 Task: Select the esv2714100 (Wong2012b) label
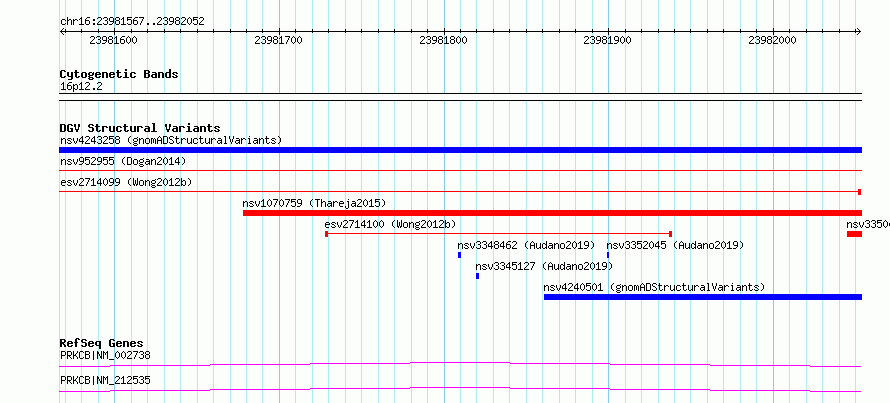pyautogui.click(x=391, y=224)
